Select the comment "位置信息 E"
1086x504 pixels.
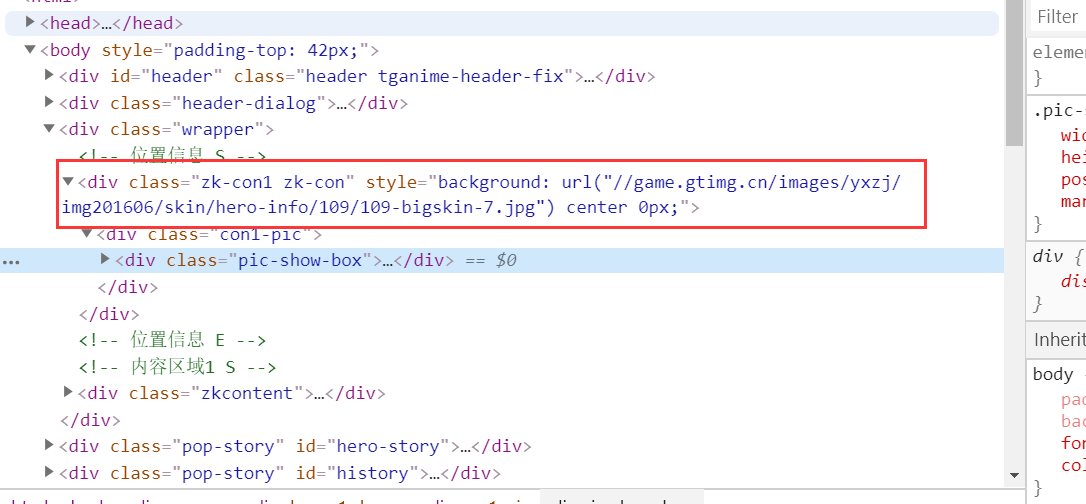[x=172, y=340]
